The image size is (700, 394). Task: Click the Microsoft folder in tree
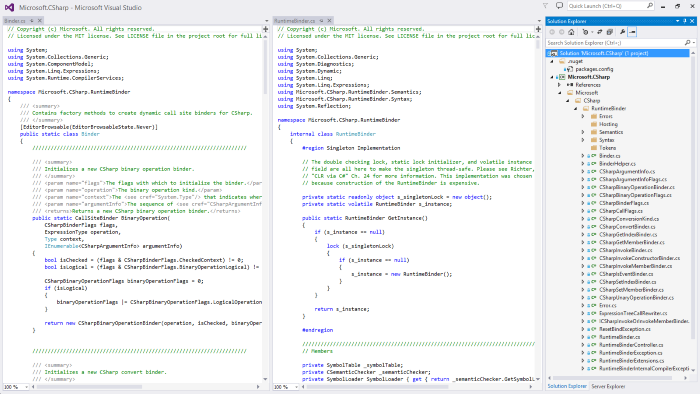[587, 93]
